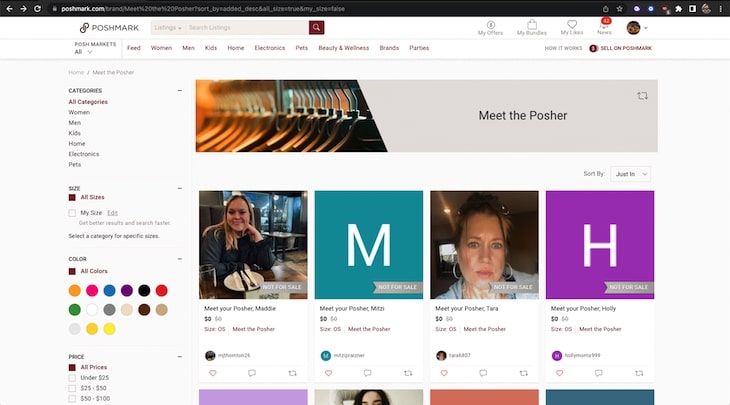
Task: Check the $25 - $50 price filter
Action: tap(72, 388)
